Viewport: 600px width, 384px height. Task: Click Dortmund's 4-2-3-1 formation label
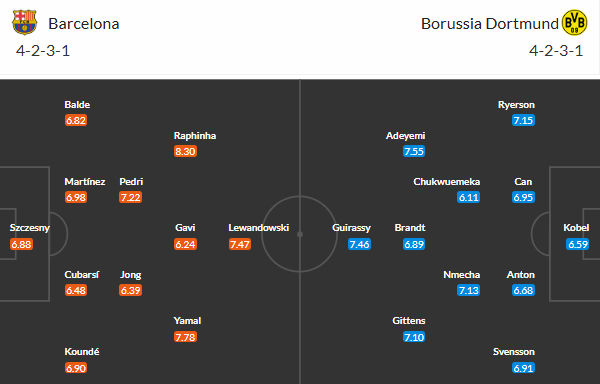click(556, 51)
